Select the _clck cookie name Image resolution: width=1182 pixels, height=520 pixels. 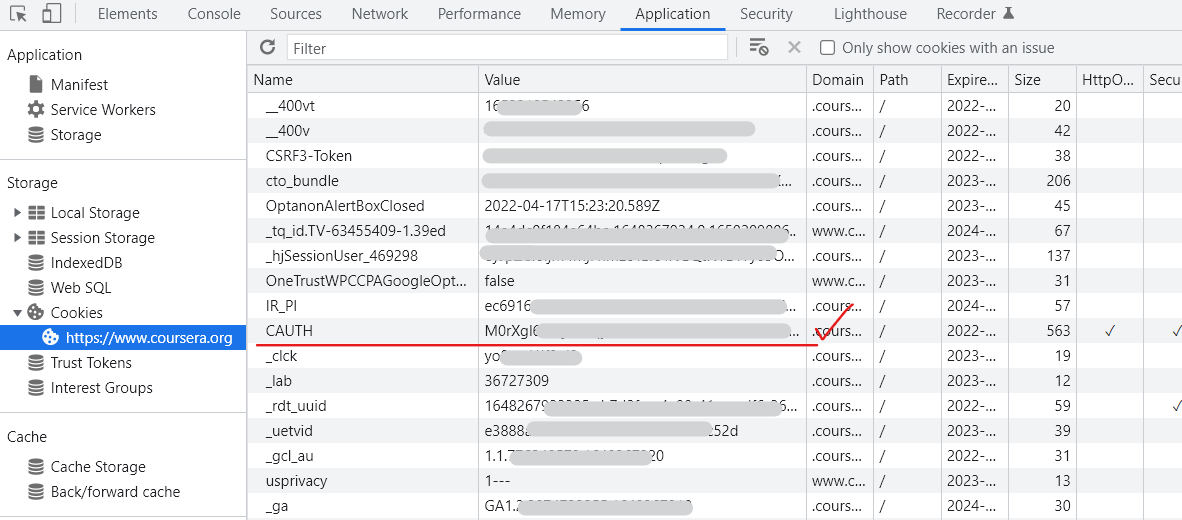point(281,356)
